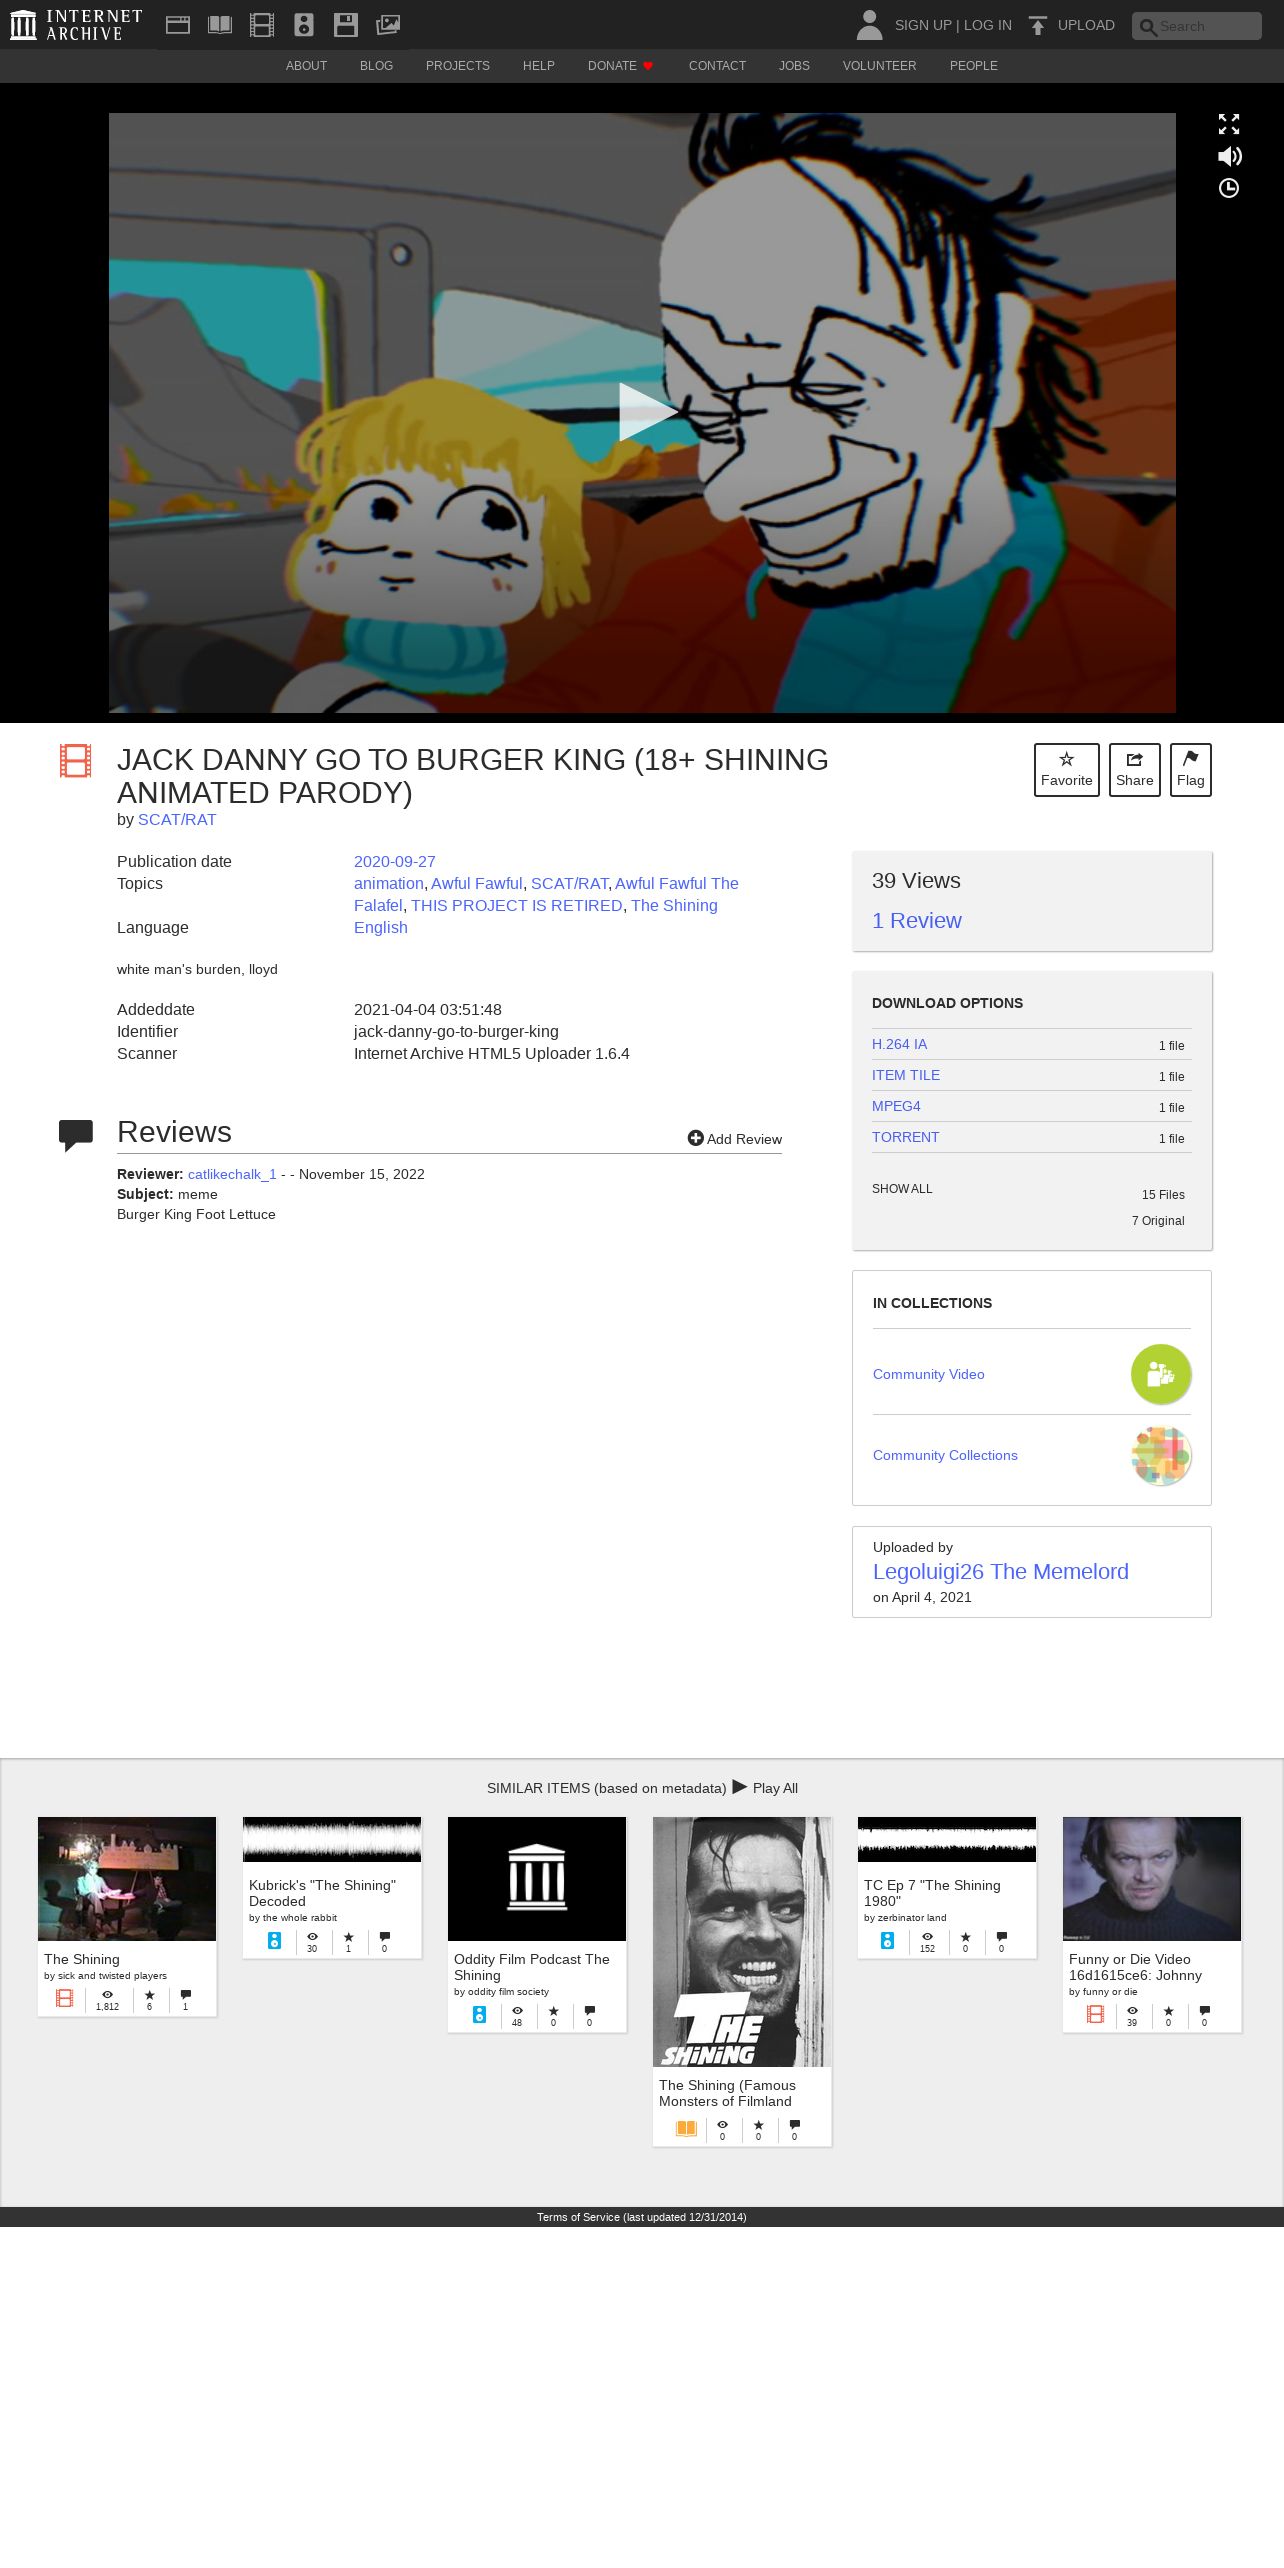
Task: Click the 15 Files count text
Action: (1163, 1195)
